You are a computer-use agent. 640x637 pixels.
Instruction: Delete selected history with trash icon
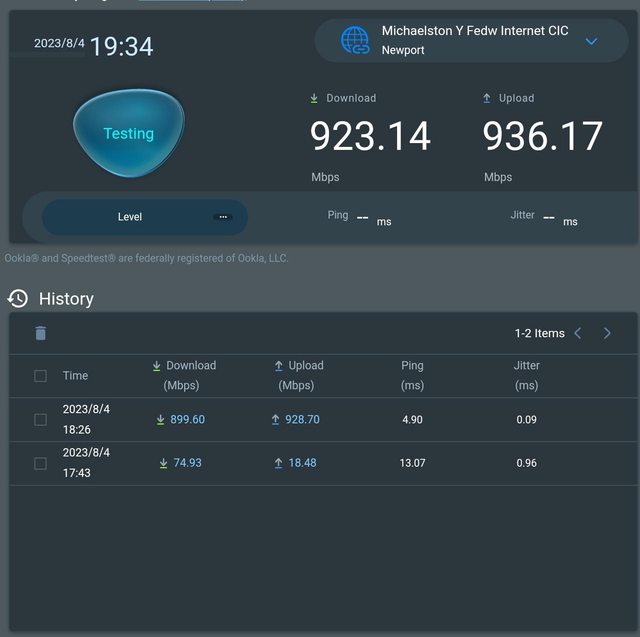(41, 333)
